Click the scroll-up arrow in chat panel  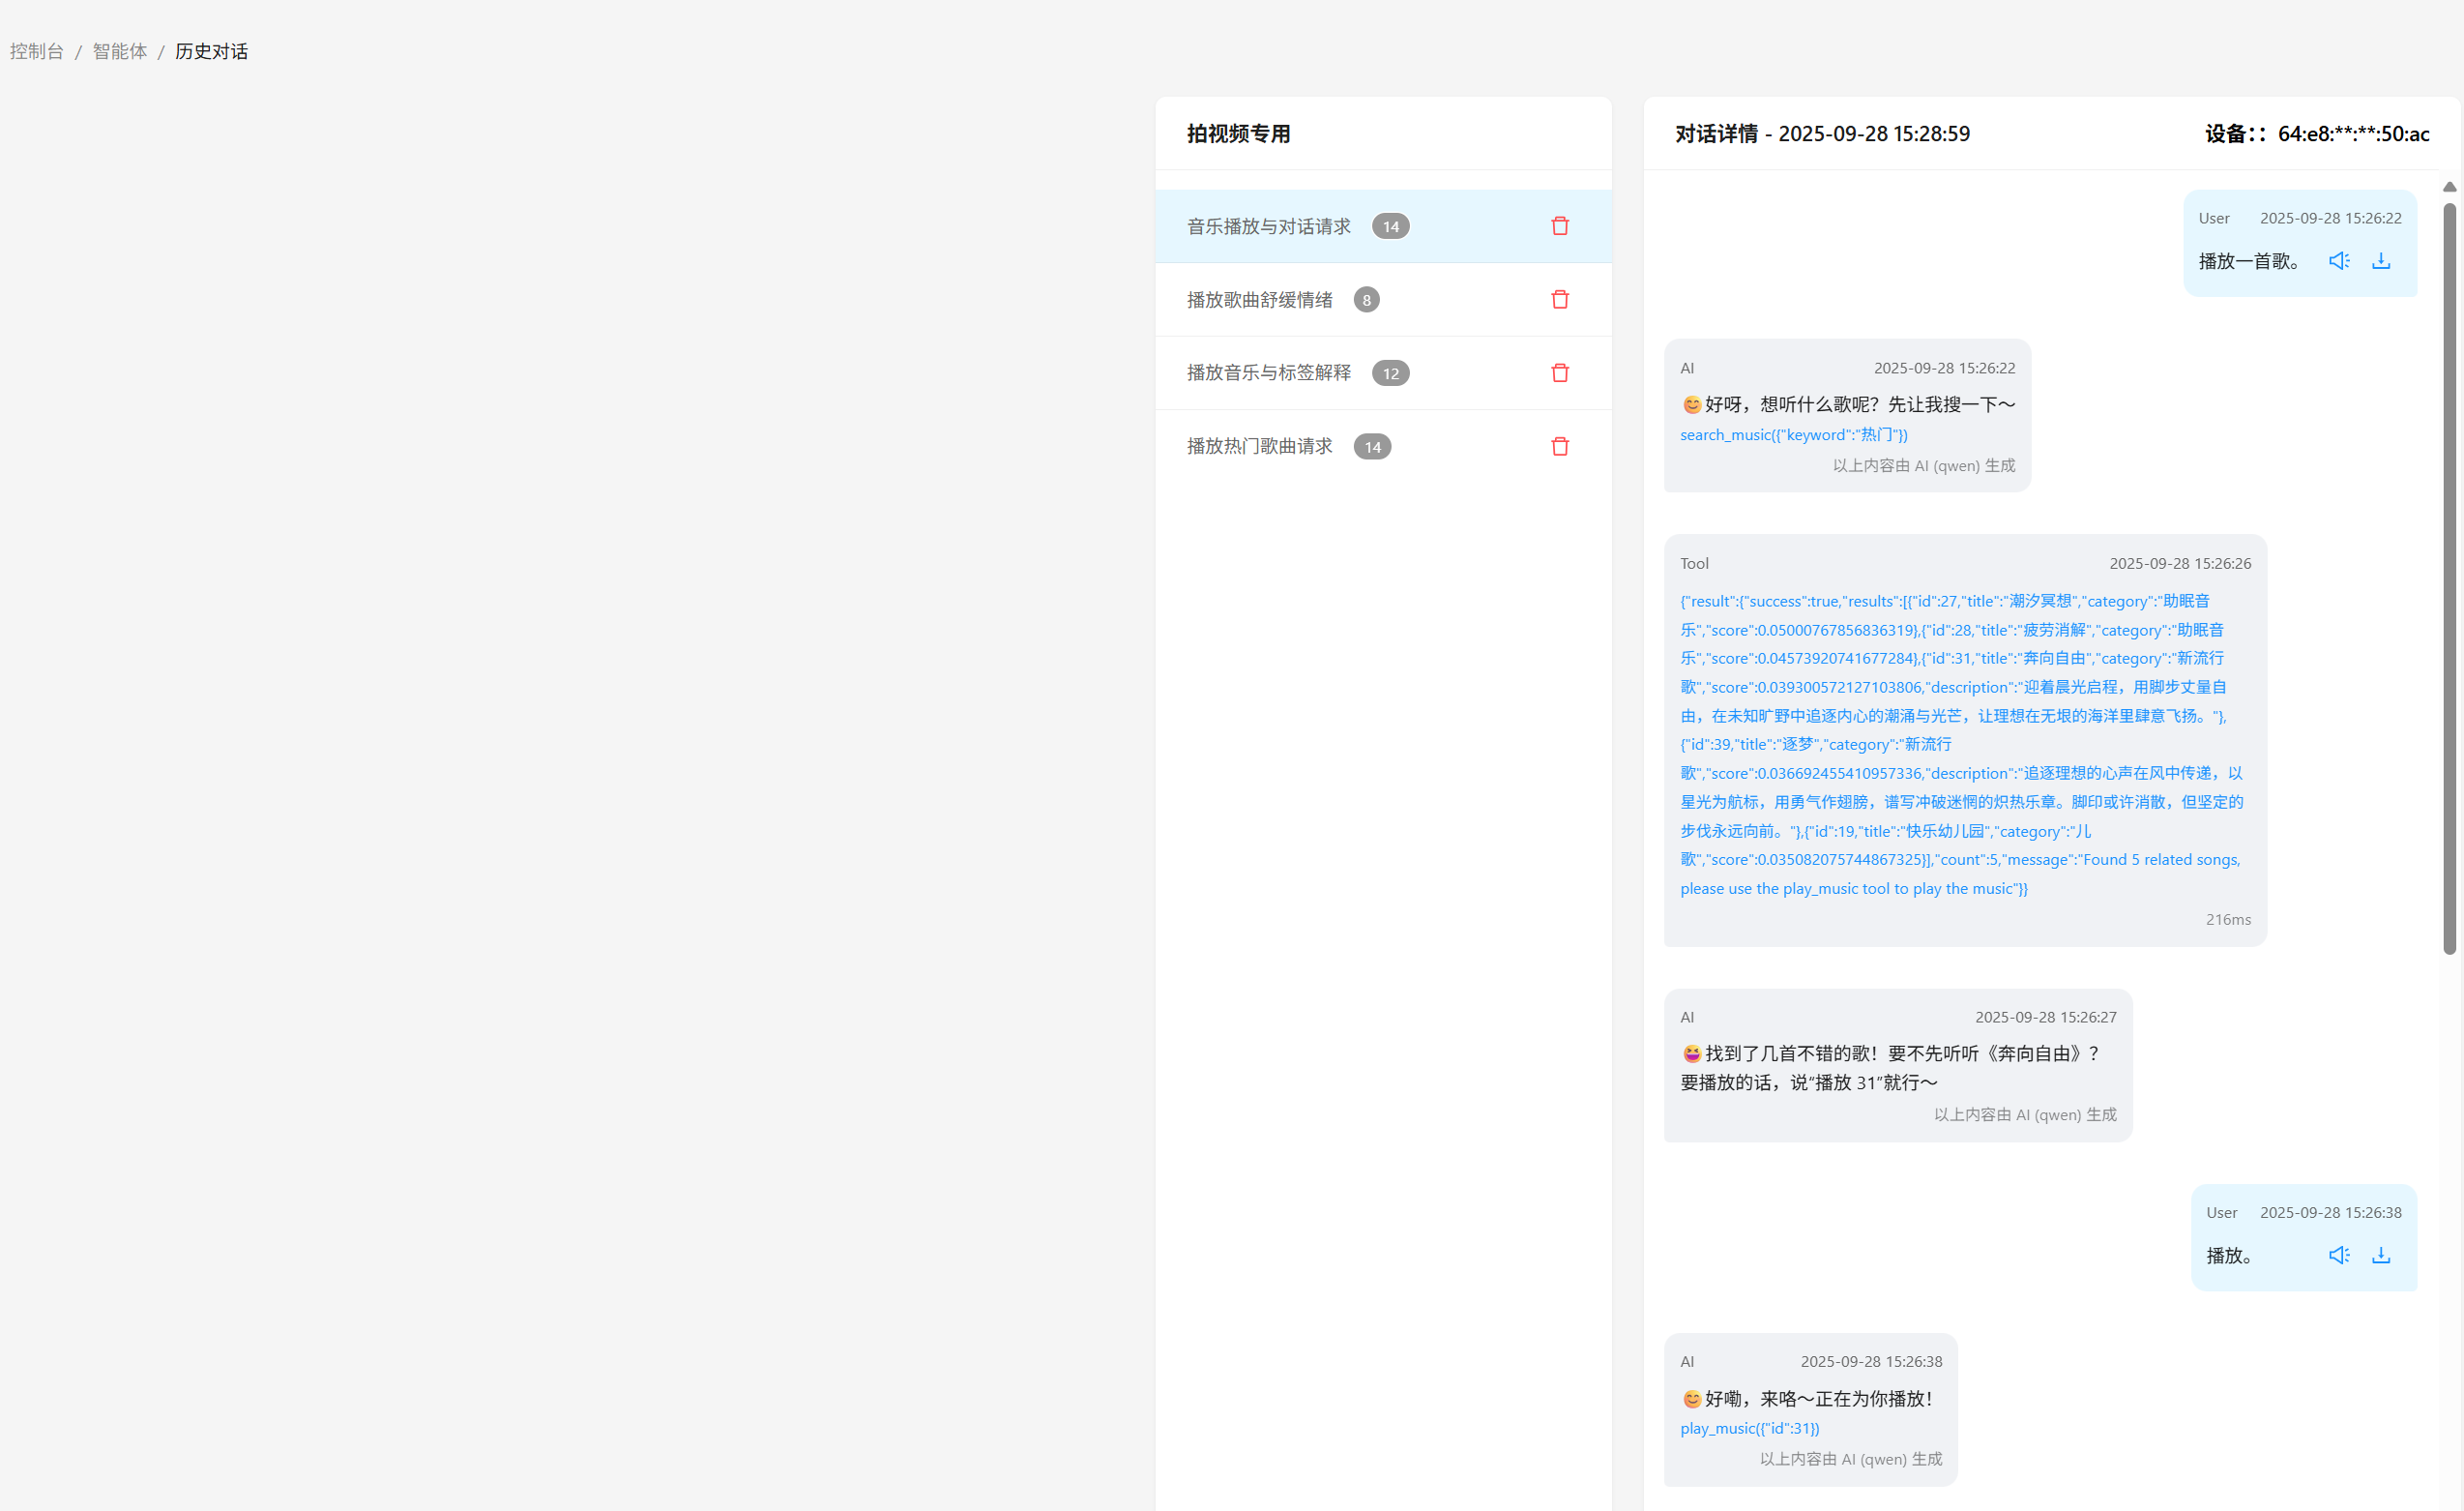(2449, 187)
